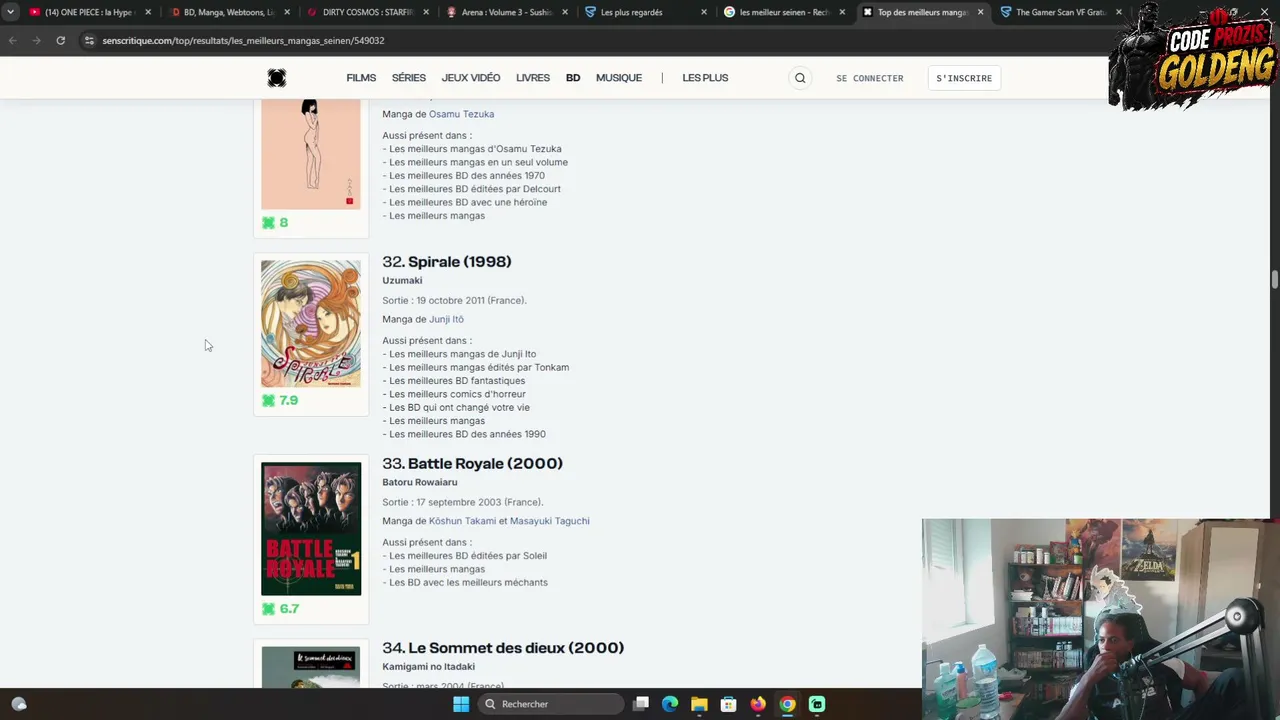
Task: Click SE CONNECTER to log in
Action: [870, 78]
